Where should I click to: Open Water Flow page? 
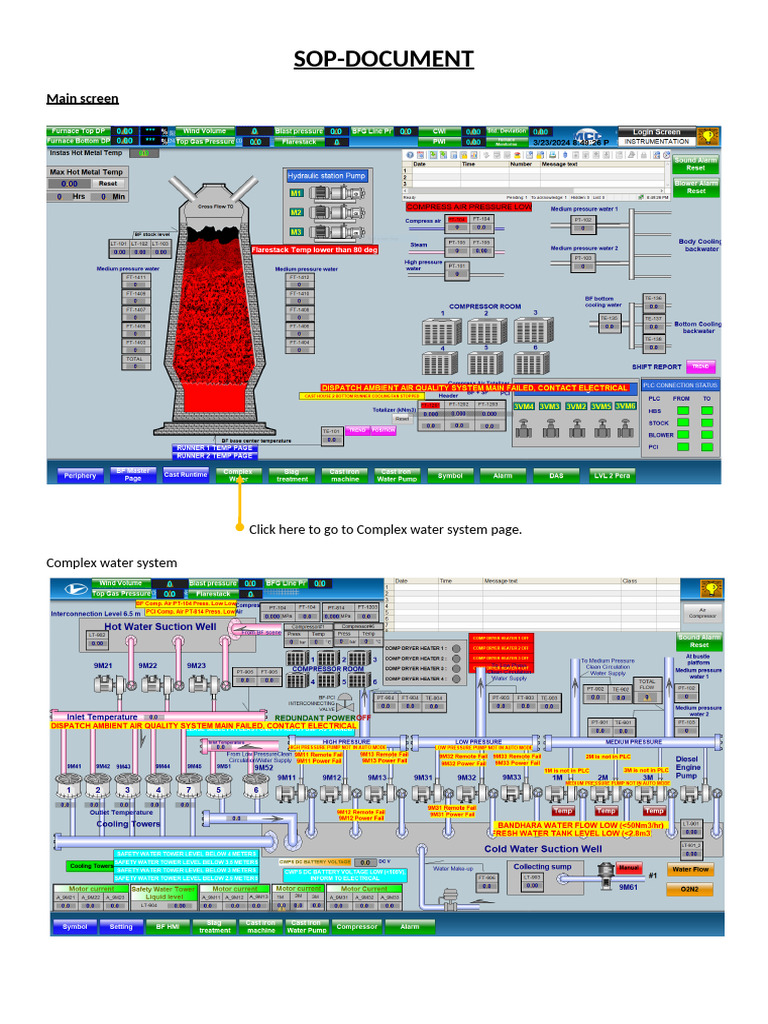(x=690, y=869)
